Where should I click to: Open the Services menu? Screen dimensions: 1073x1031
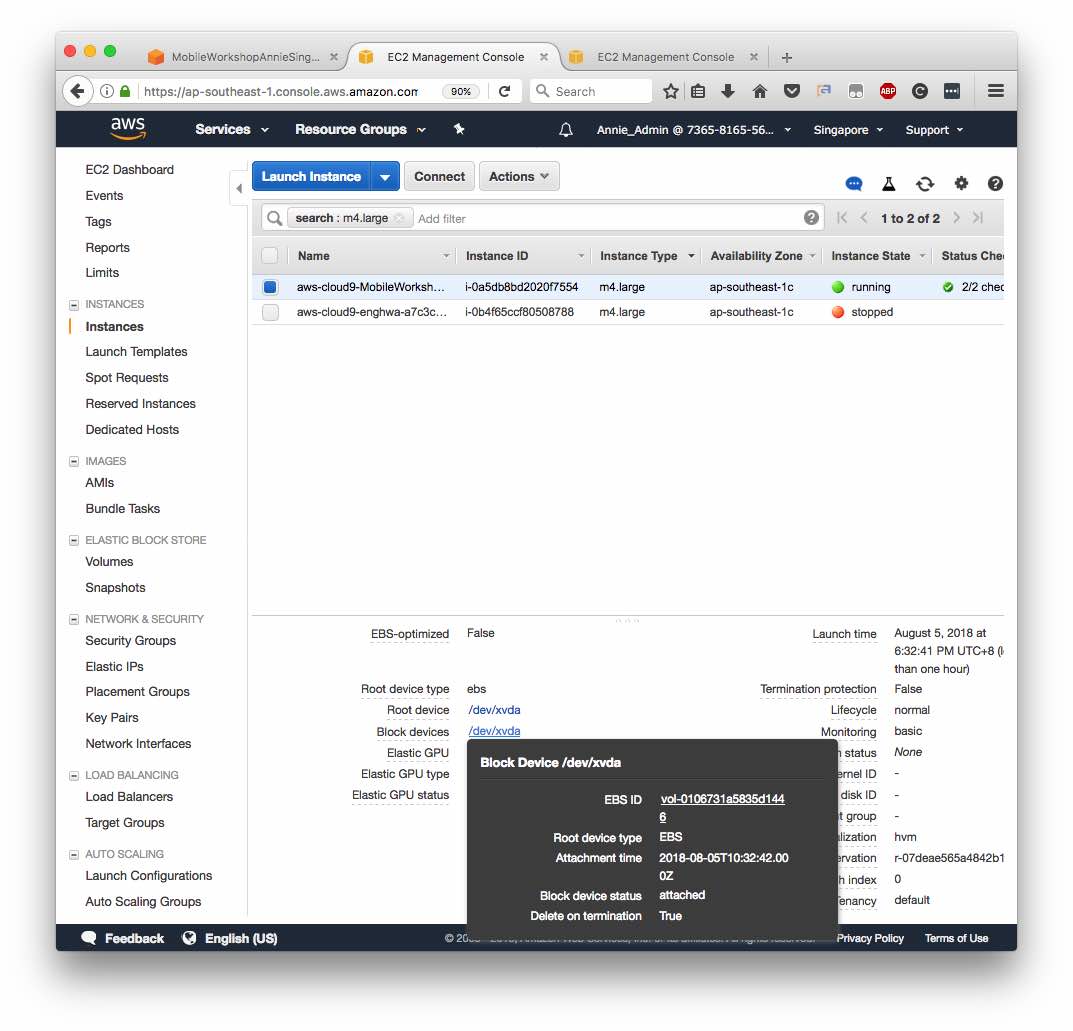point(231,129)
